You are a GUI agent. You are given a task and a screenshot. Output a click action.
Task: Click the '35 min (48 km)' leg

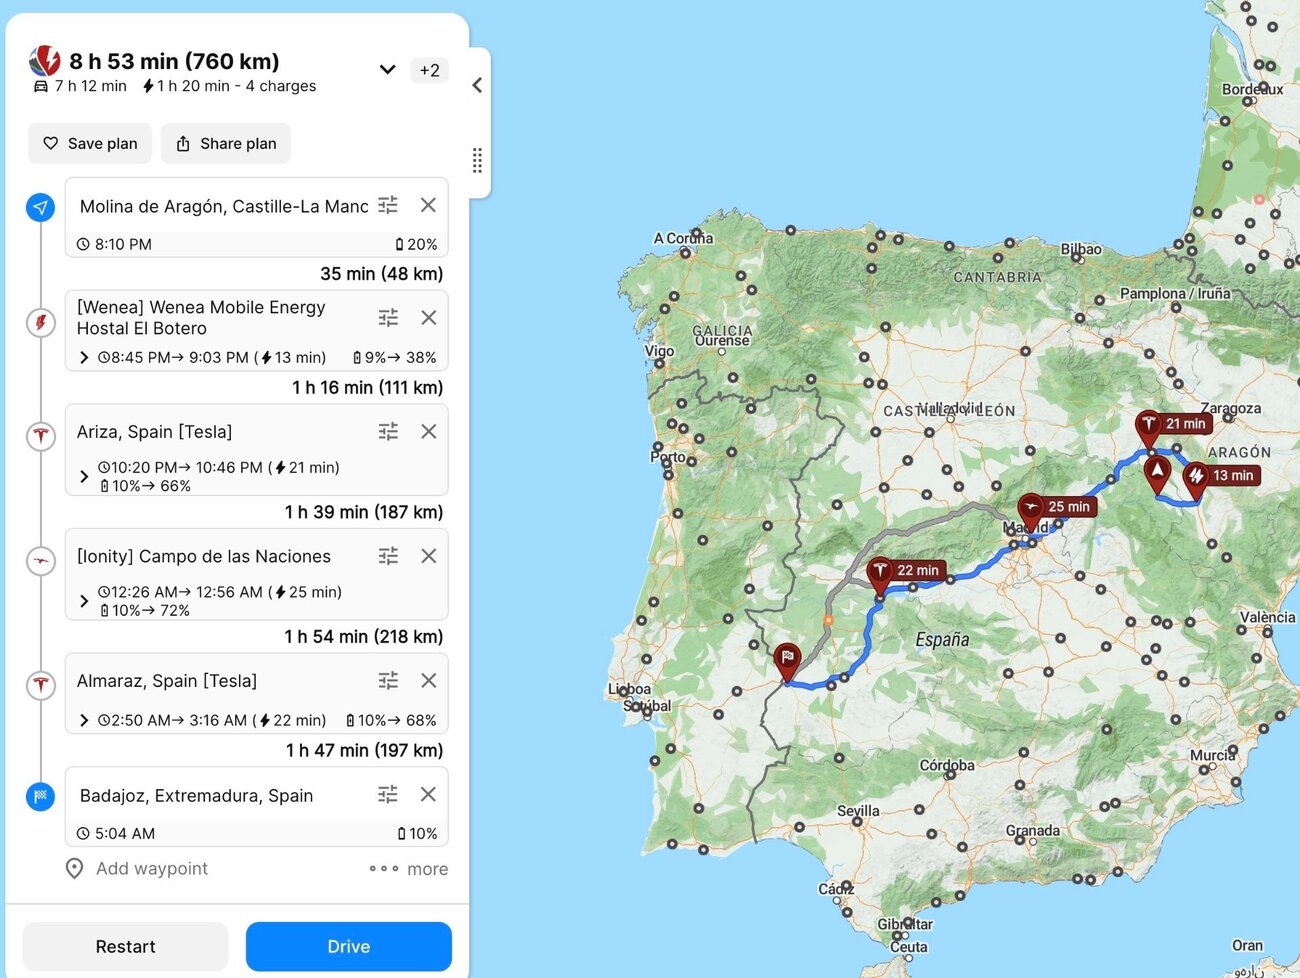pyautogui.click(x=381, y=274)
